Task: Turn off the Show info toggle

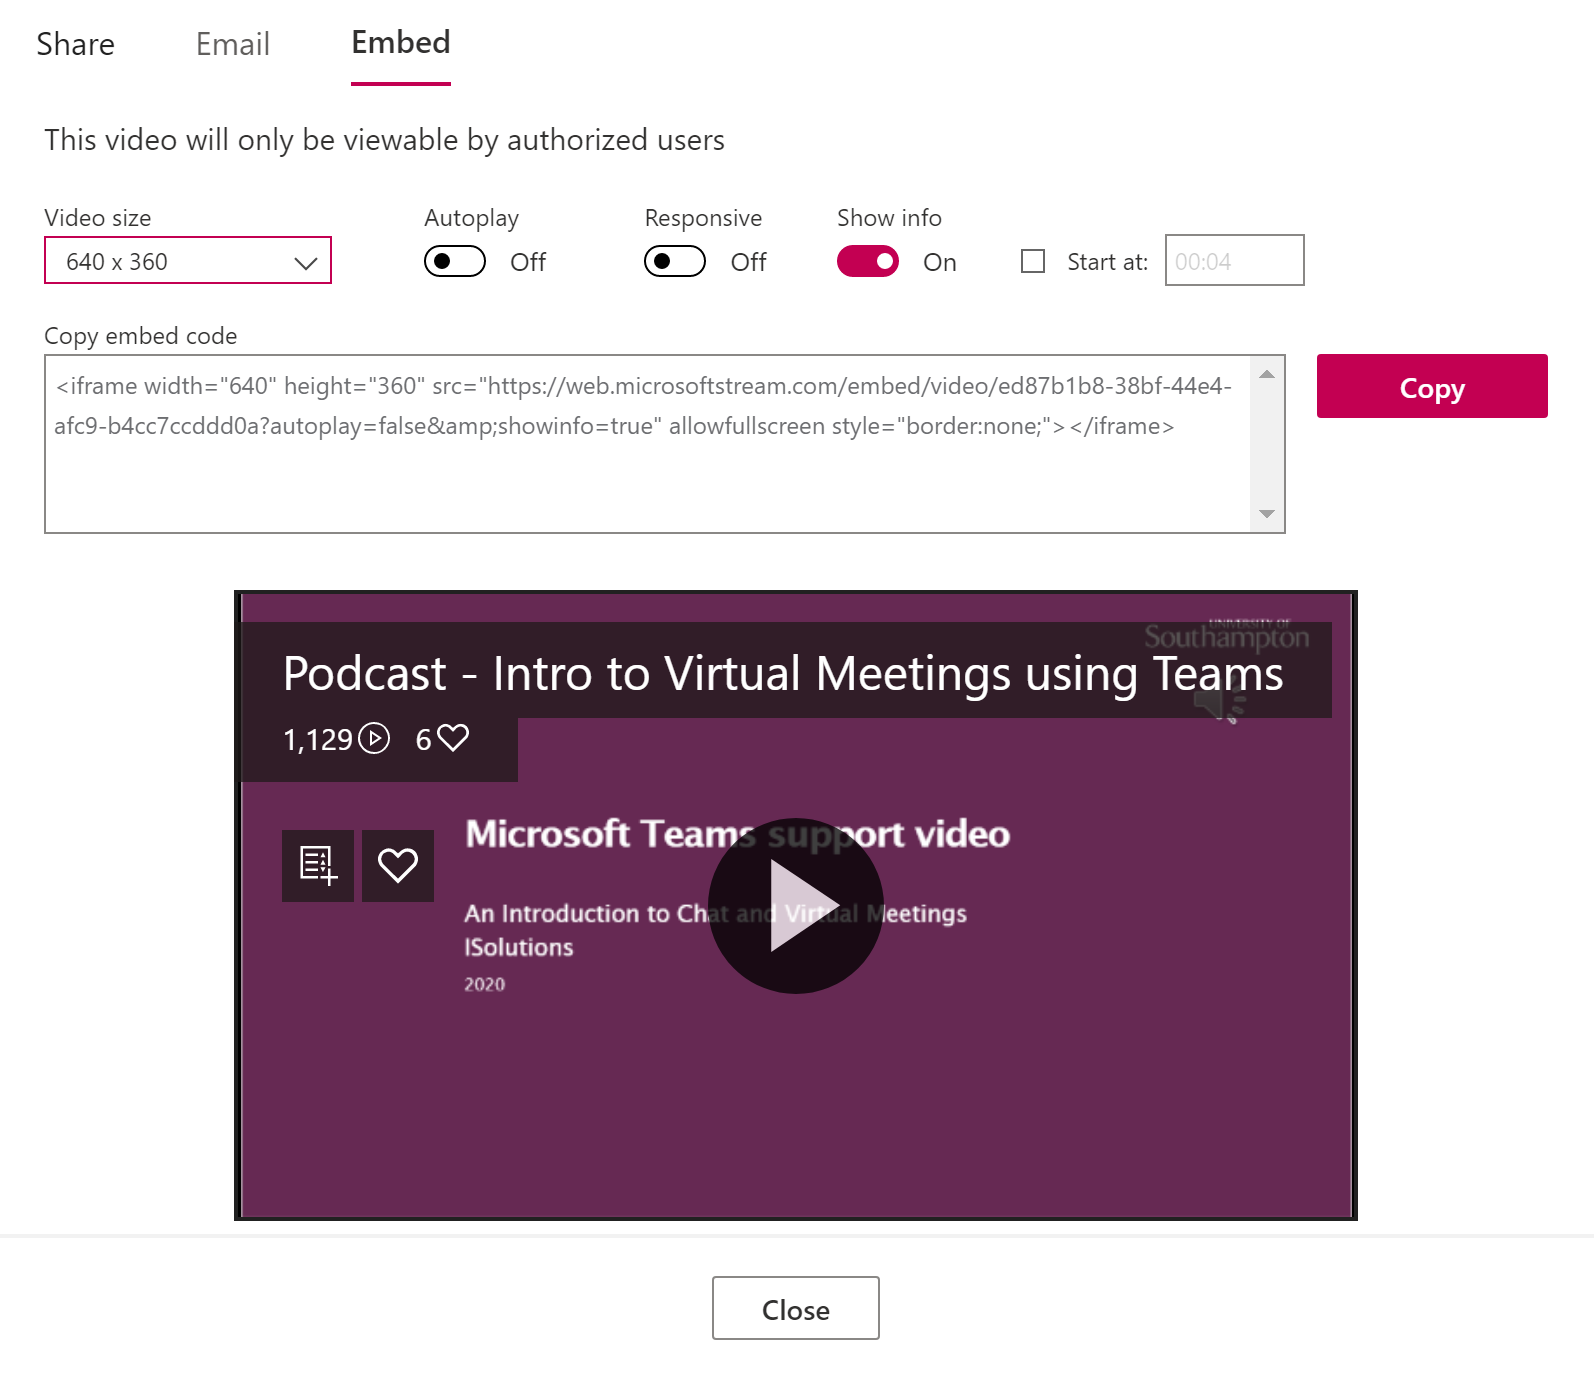Action: coord(868,262)
